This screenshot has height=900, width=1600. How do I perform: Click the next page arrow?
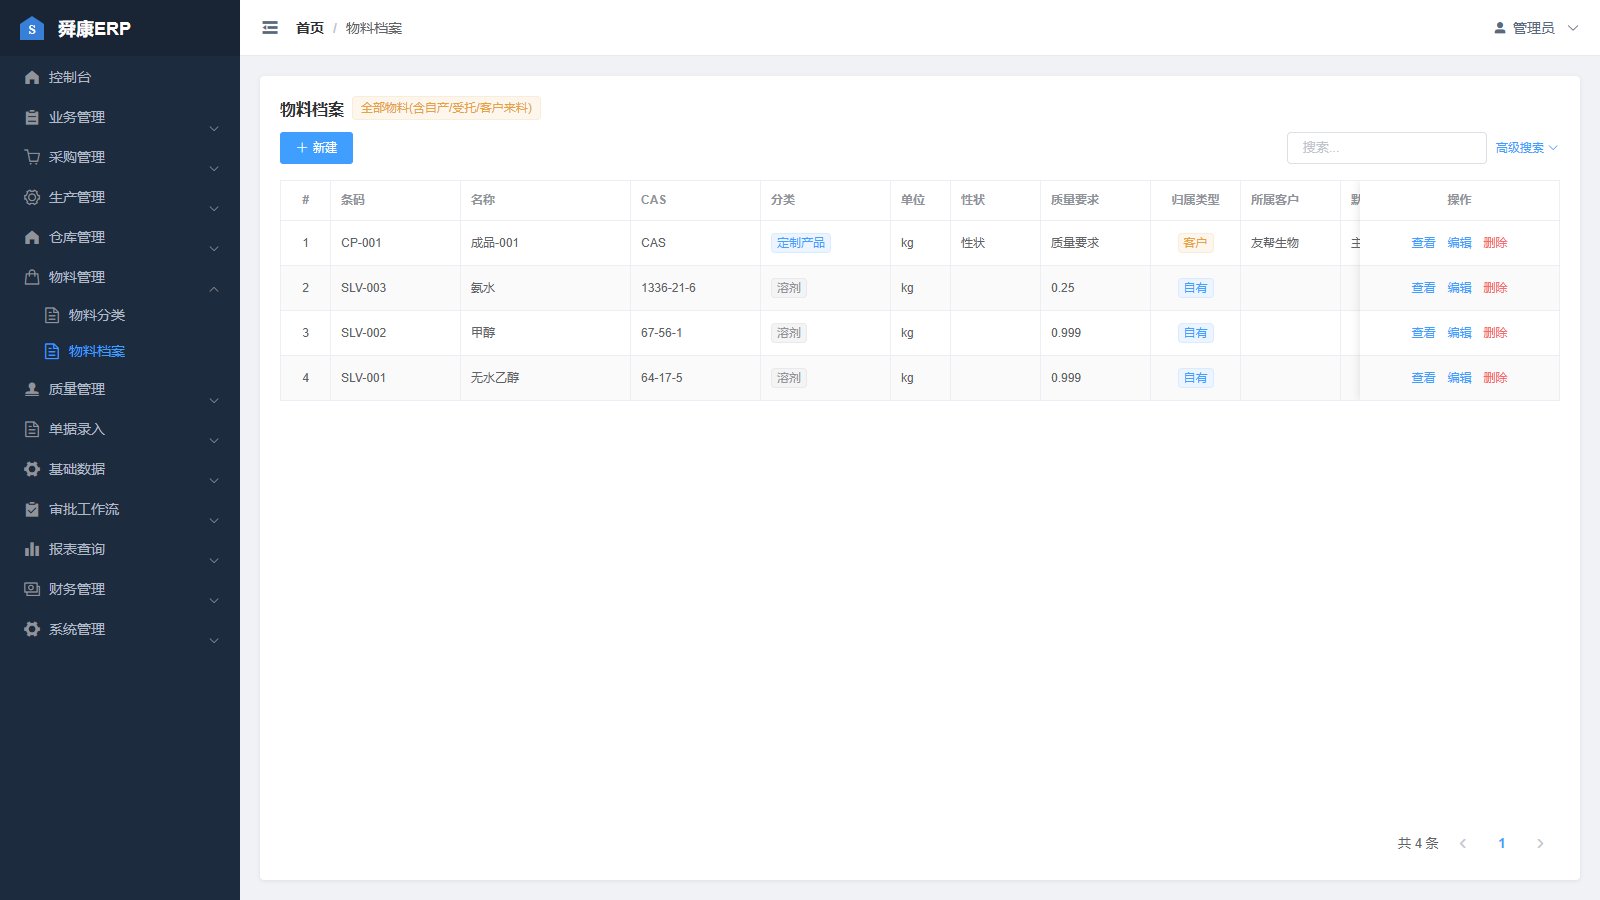(1540, 843)
